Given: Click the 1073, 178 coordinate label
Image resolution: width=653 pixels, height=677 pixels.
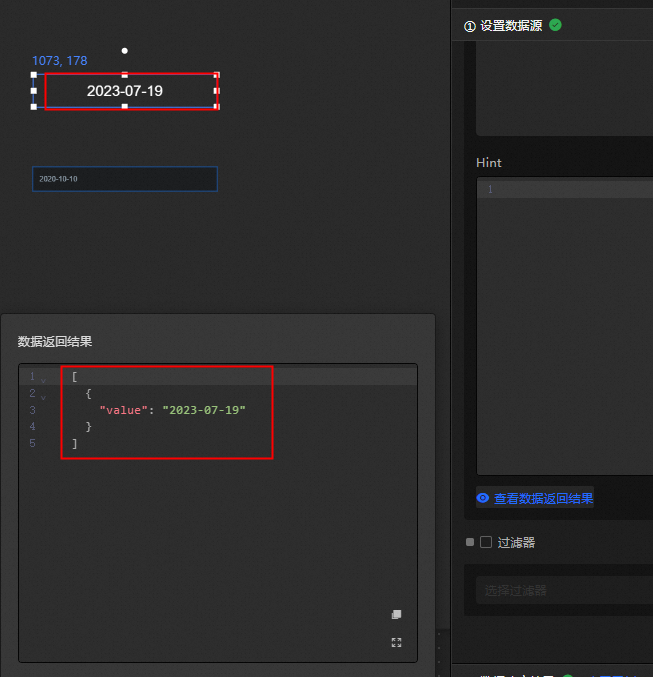Looking at the screenshot, I should pyautogui.click(x=60, y=60).
